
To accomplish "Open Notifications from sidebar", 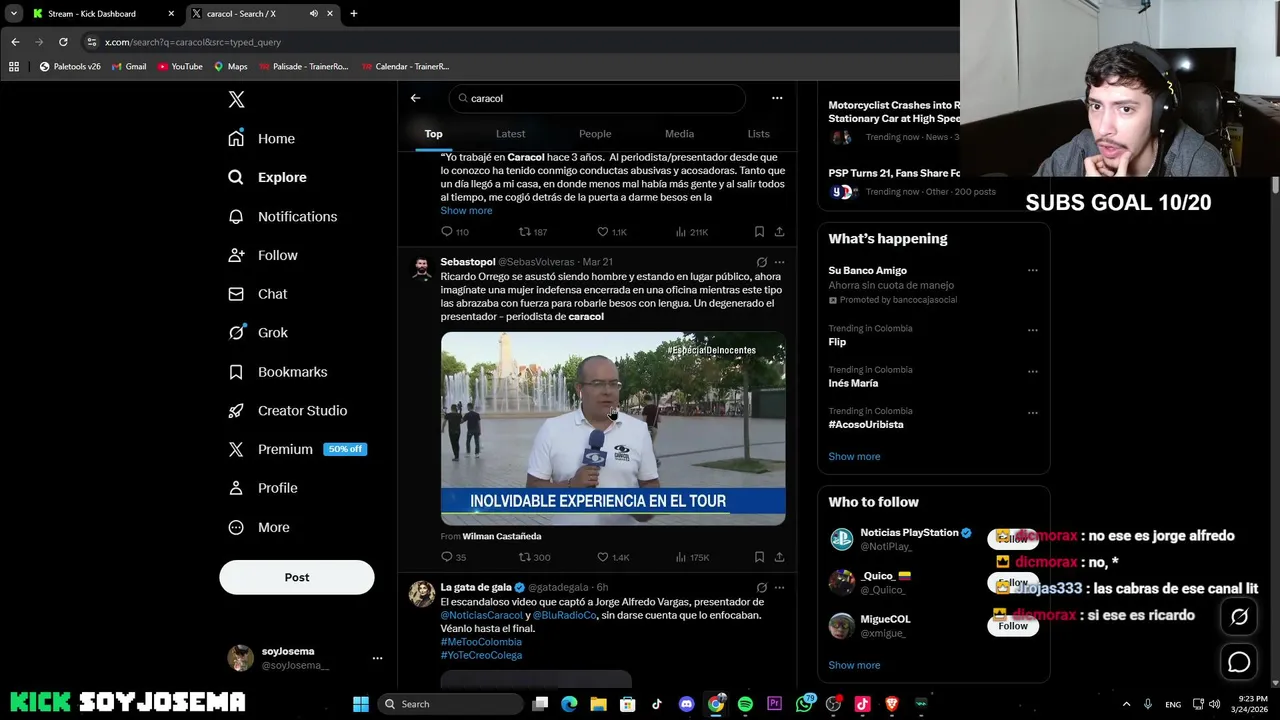I will click(282, 216).
